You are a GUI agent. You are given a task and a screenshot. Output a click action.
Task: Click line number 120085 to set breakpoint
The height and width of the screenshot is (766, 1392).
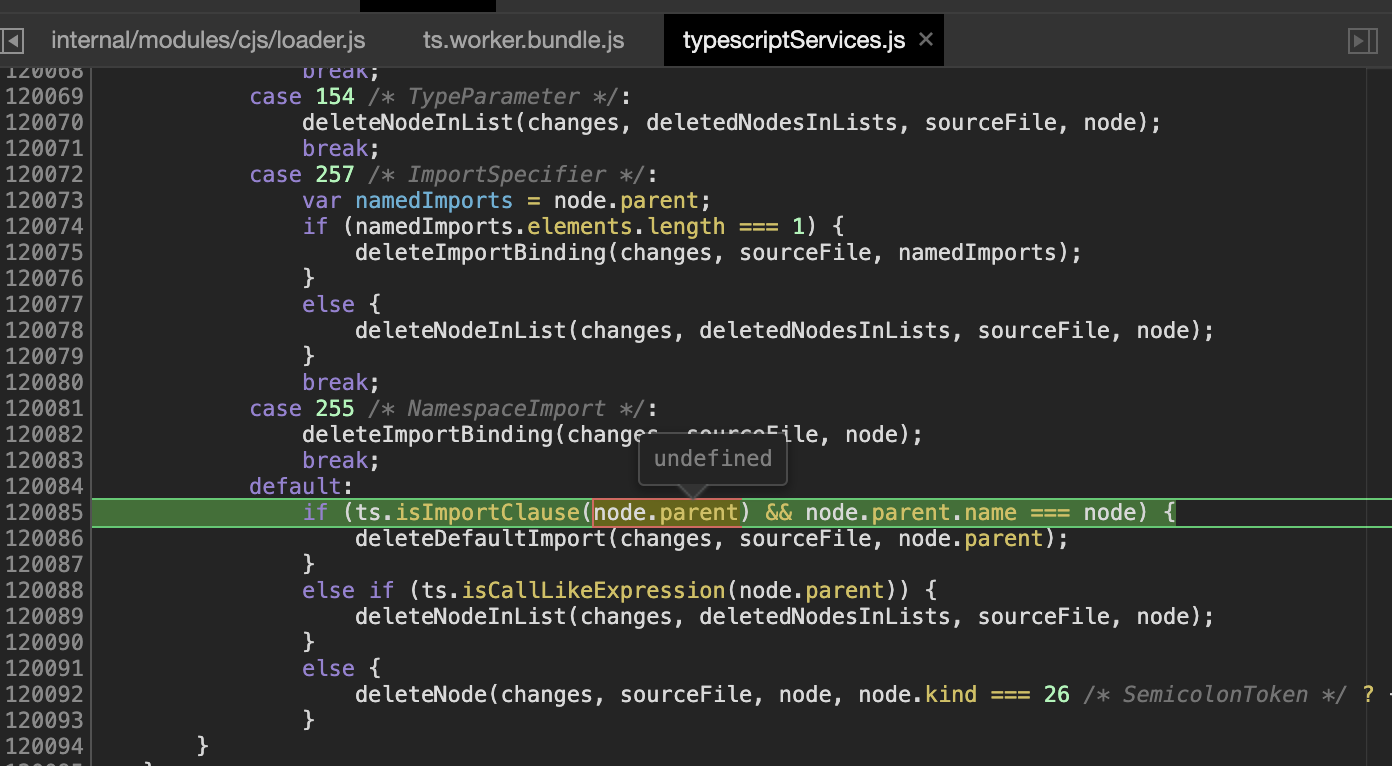(x=45, y=512)
